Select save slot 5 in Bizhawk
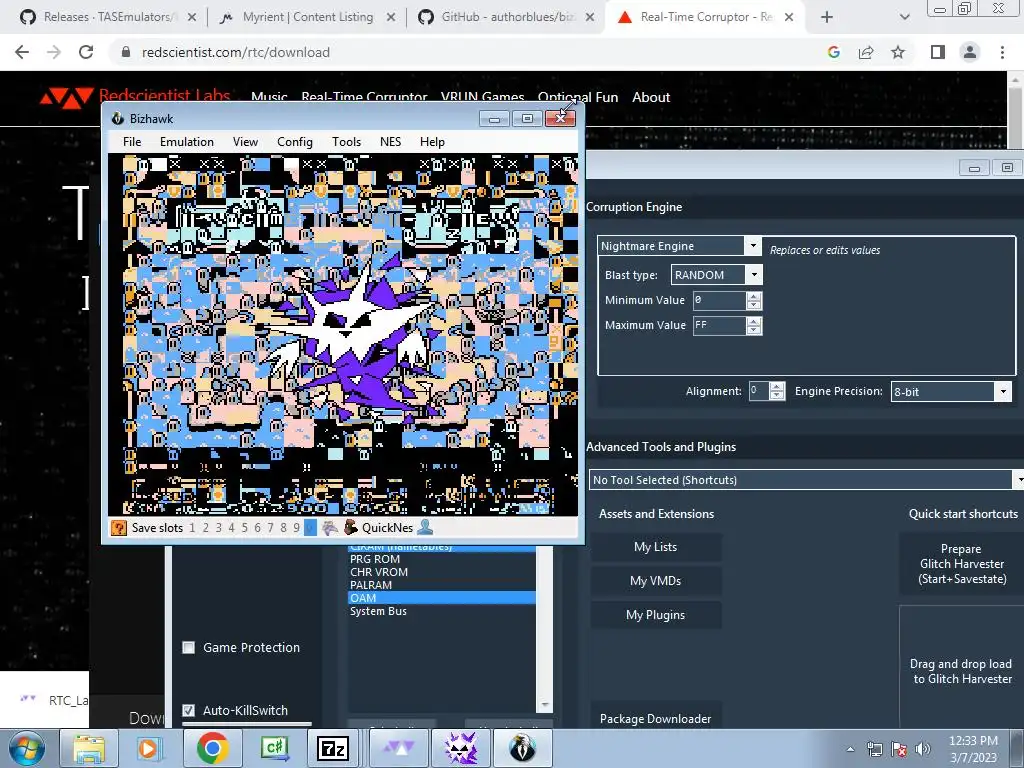 point(244,528)
